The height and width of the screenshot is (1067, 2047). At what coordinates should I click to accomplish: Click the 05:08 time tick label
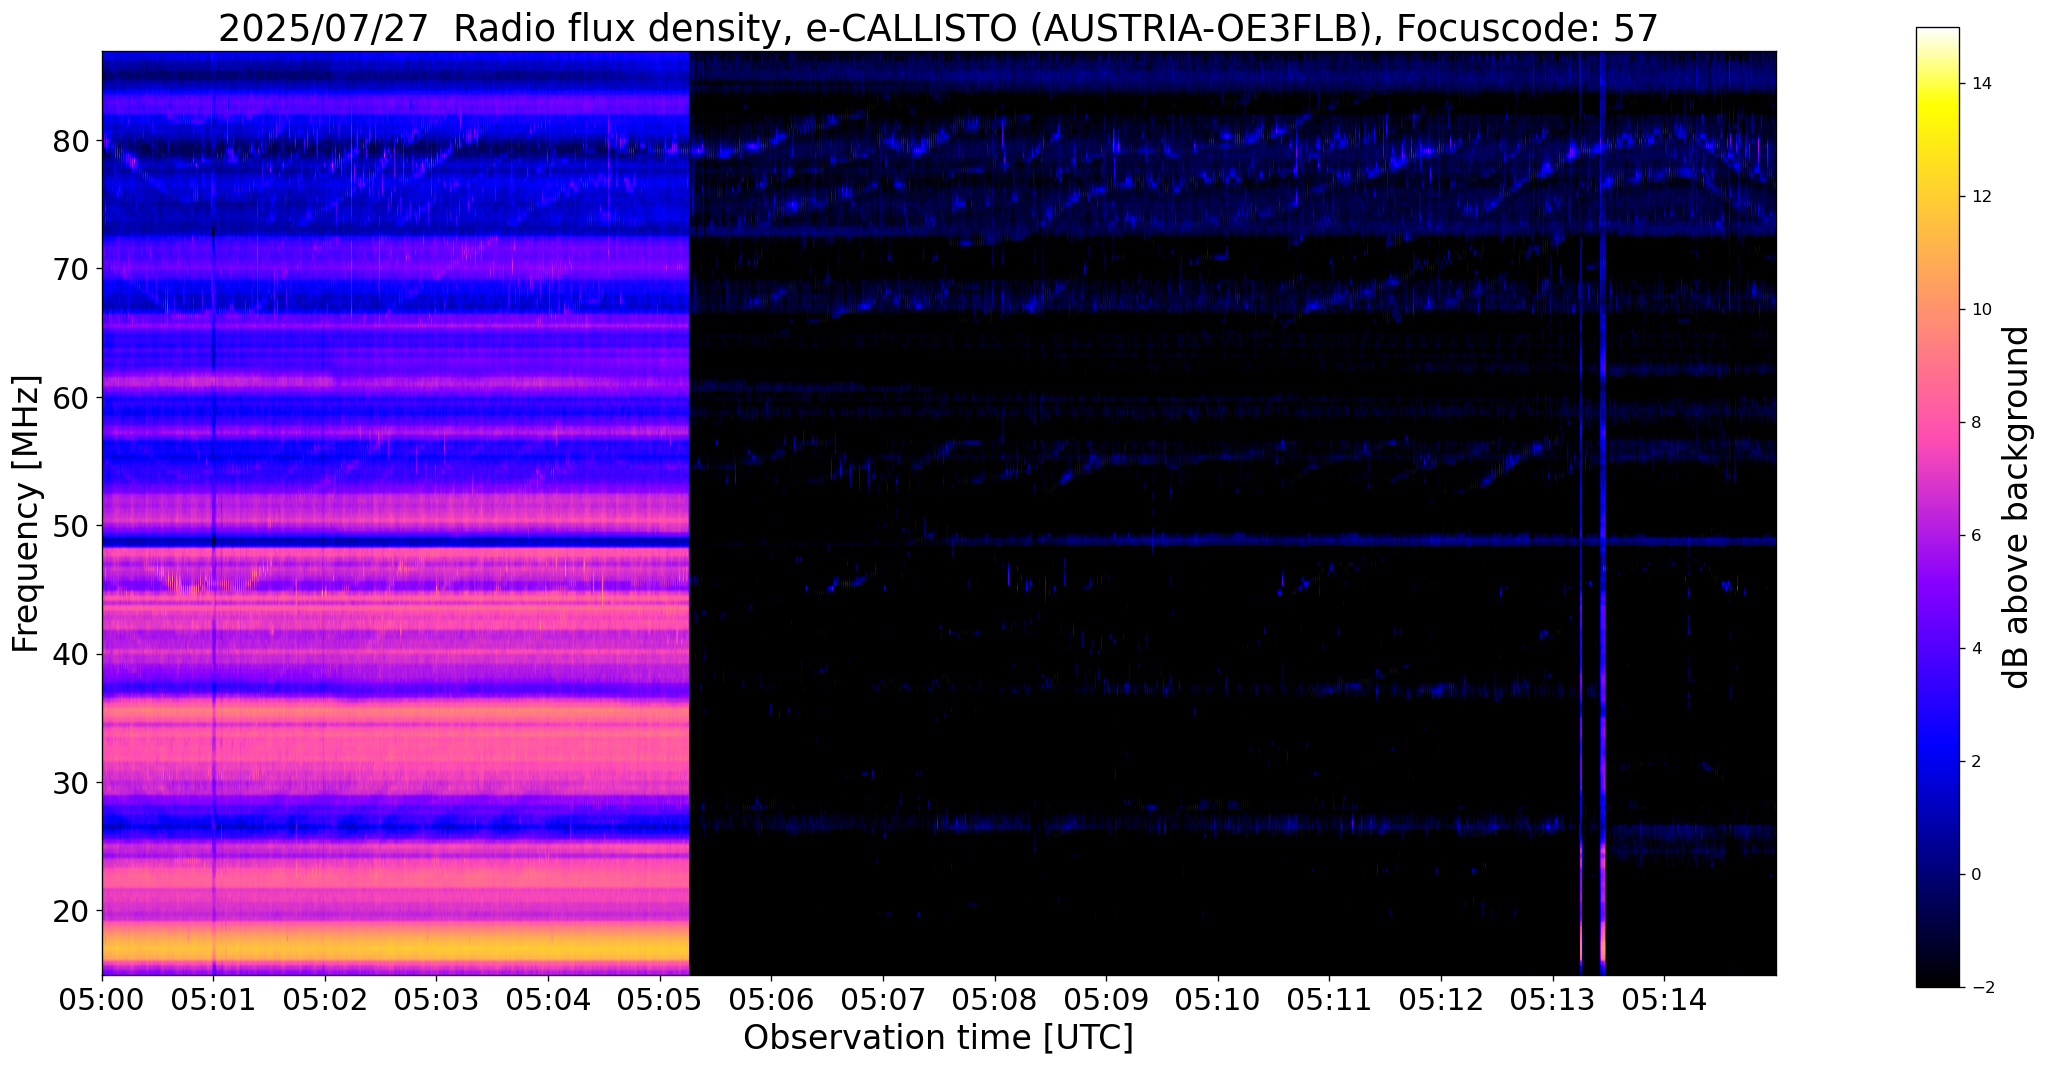pos(995,1000)
